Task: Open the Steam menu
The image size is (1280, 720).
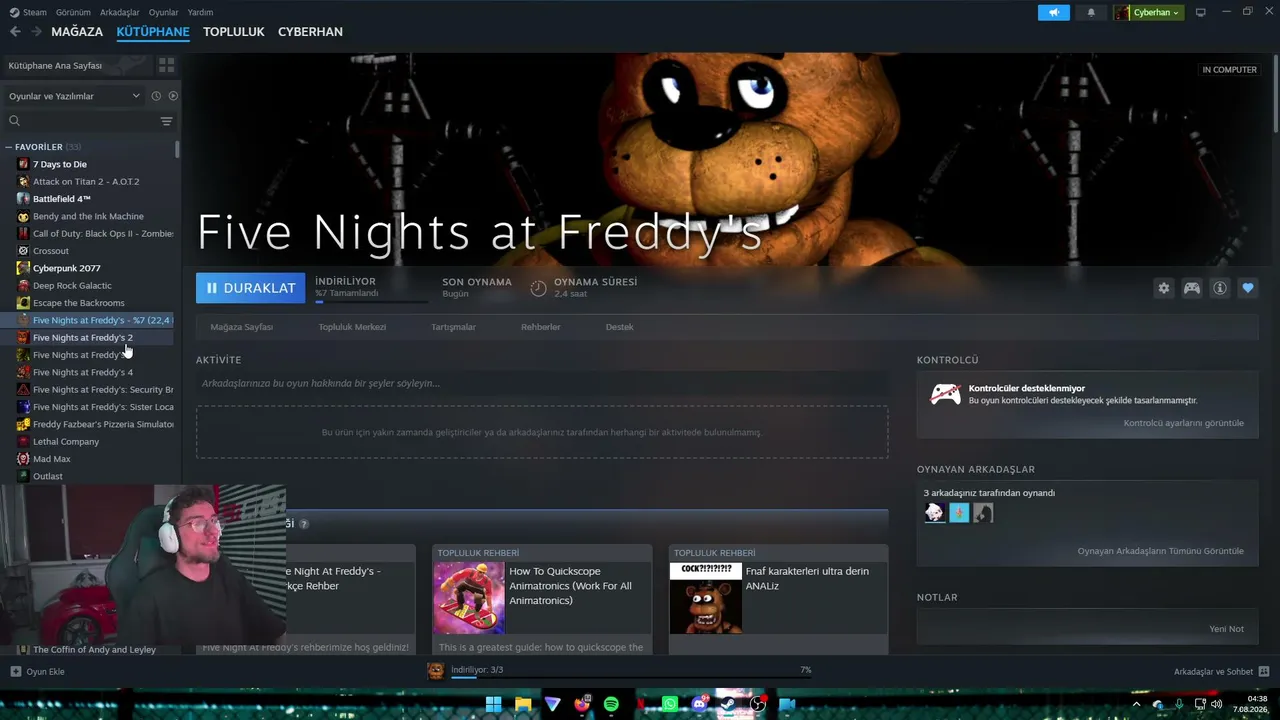Action: click(35, 12)
